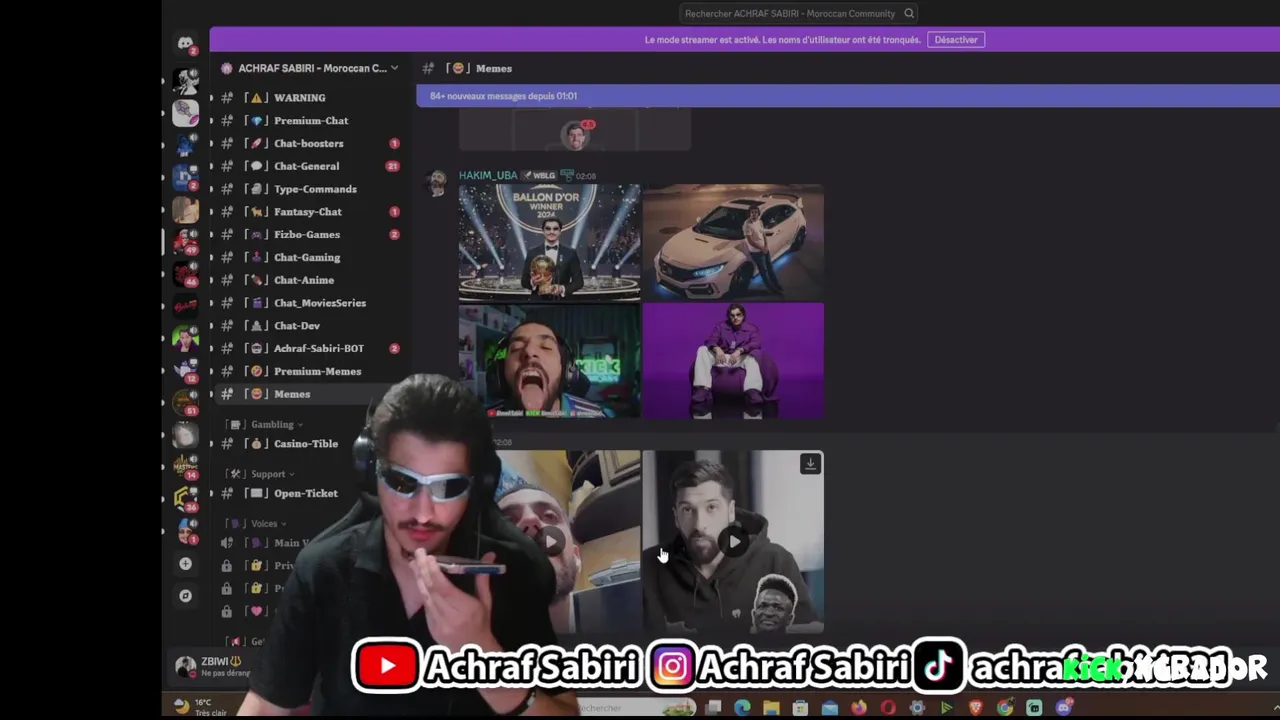Open the purple background image thumbnail

(733, 360)
